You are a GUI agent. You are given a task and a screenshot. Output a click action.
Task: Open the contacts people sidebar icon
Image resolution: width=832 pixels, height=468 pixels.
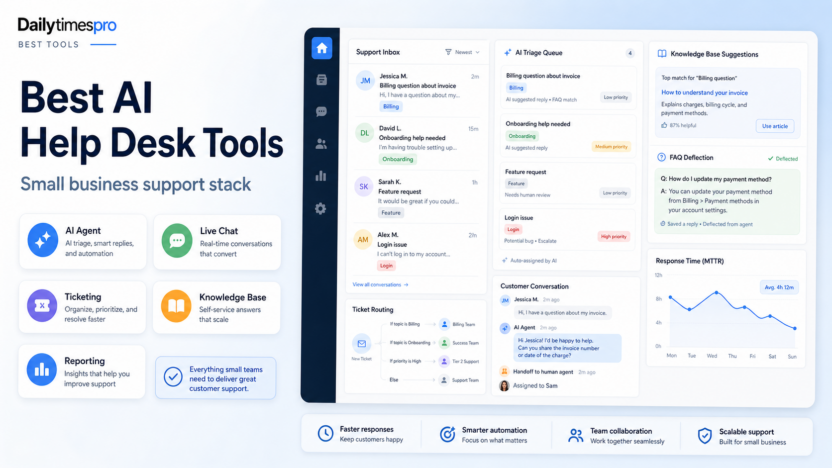321,144
